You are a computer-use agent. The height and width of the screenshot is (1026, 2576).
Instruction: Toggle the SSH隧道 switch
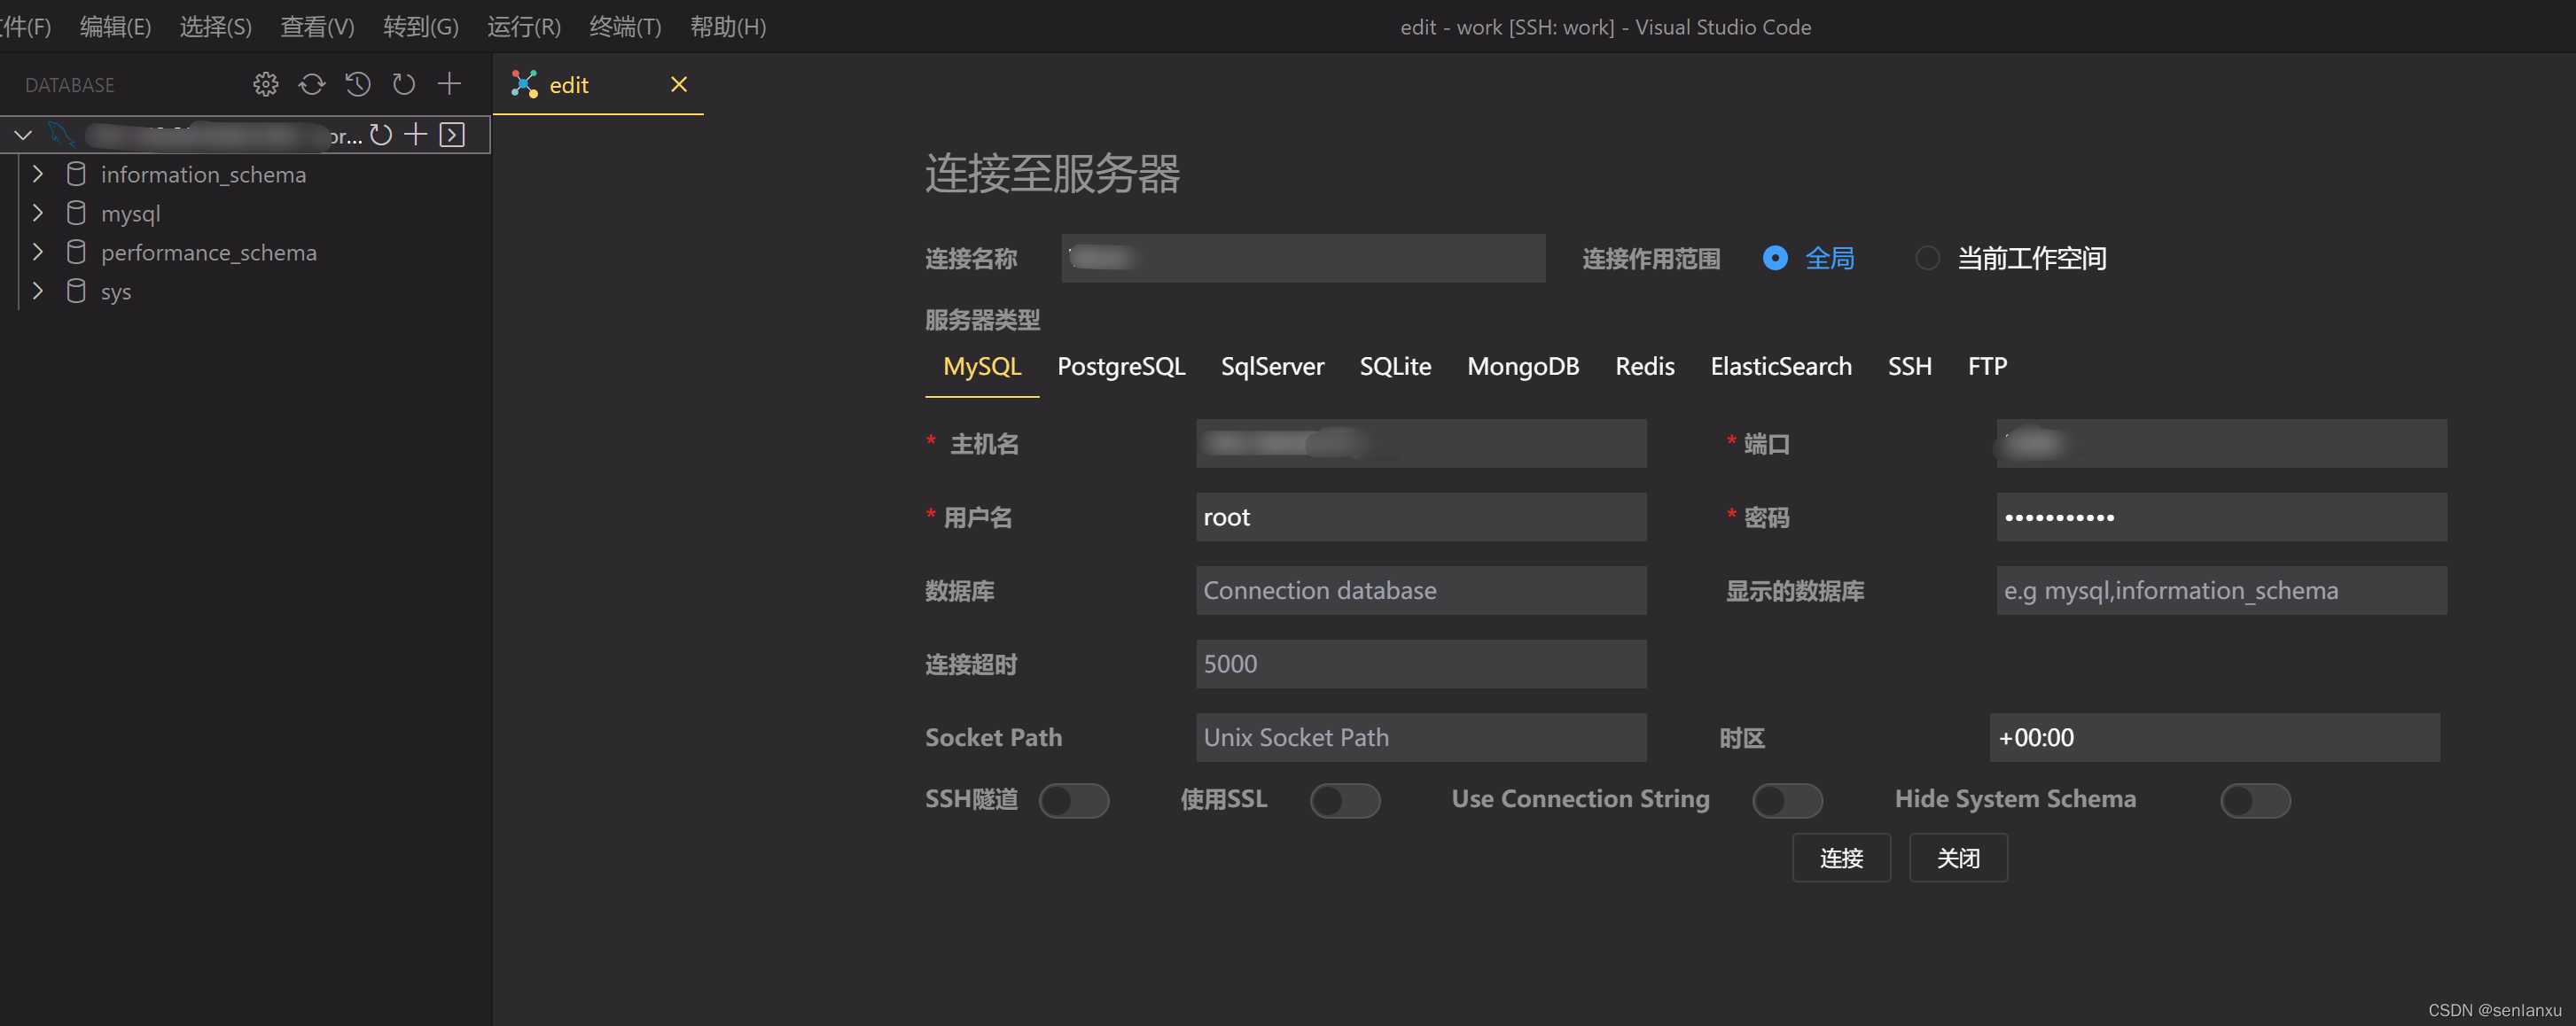click(x=1074, y=800)
